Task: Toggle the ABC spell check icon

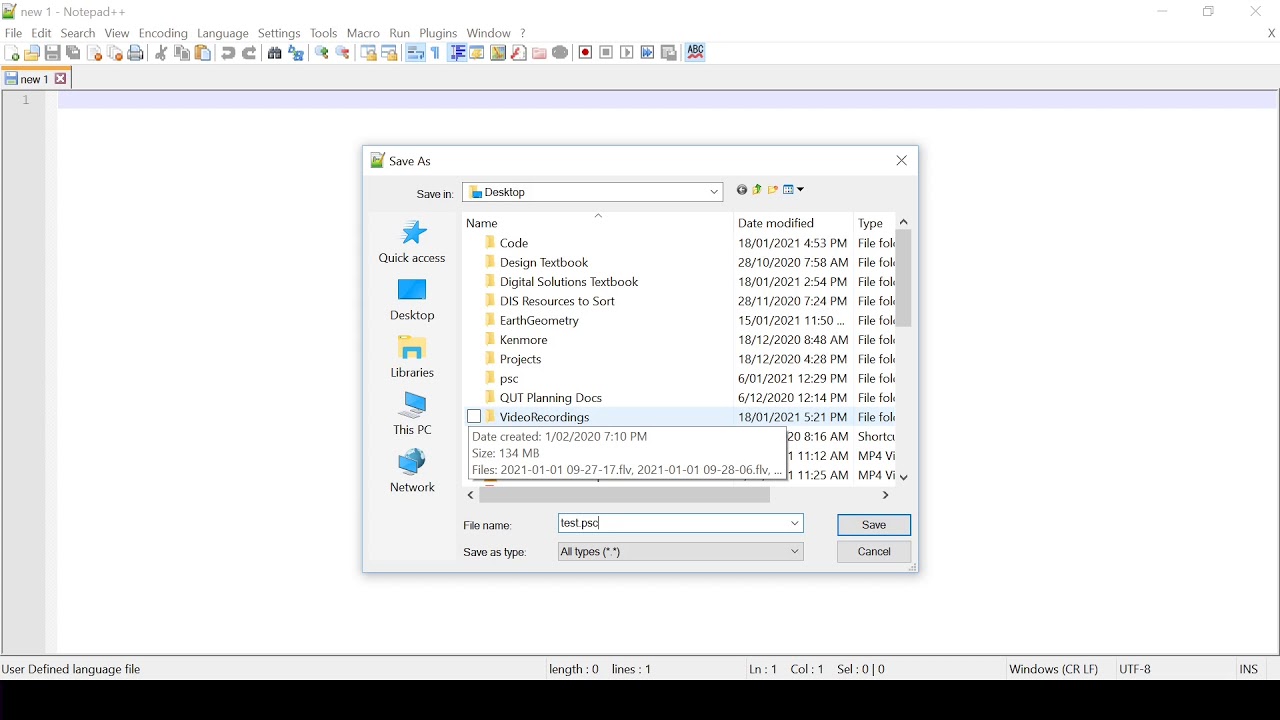Action: [697, 53]
